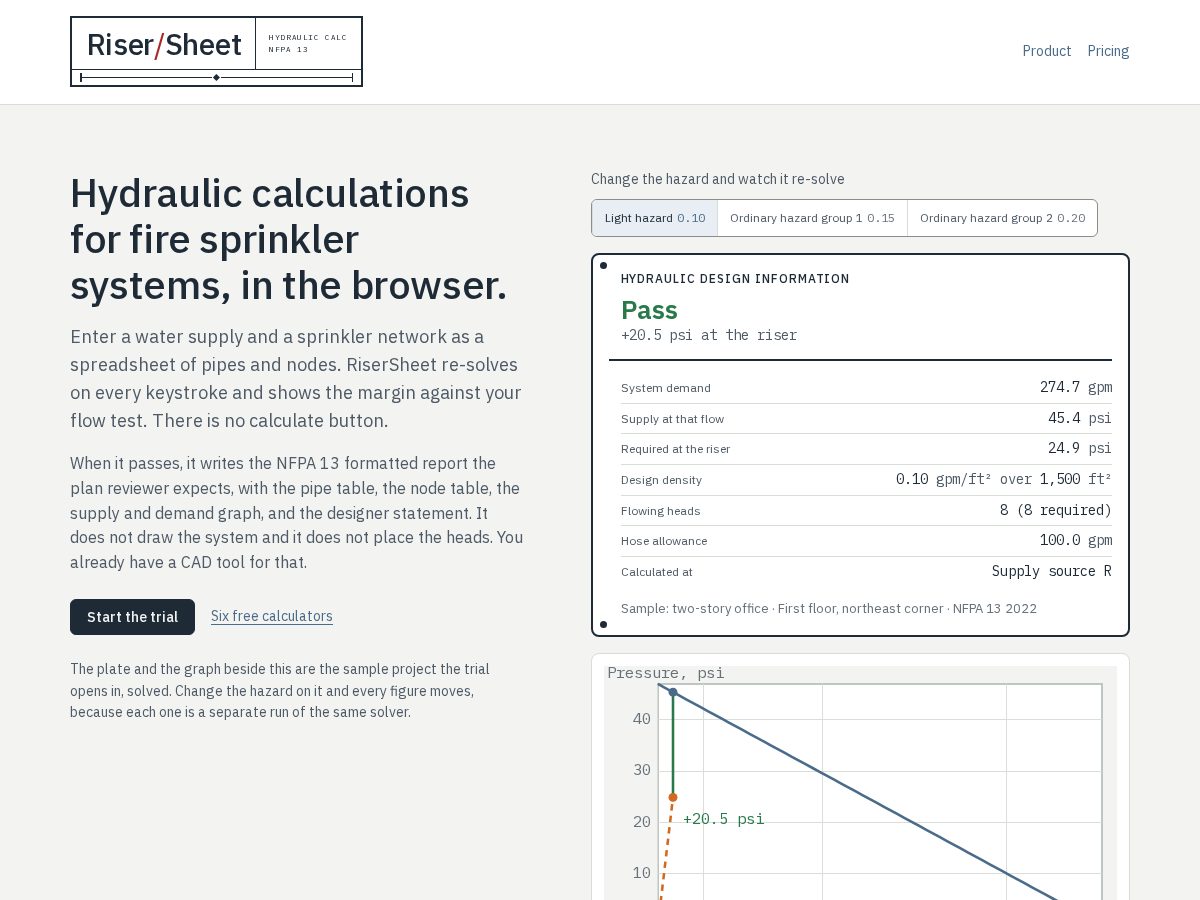Click the Design density 0.10 gpm/ft² value
This screenshot has width=1200, height=900.
pos(1003,479)
